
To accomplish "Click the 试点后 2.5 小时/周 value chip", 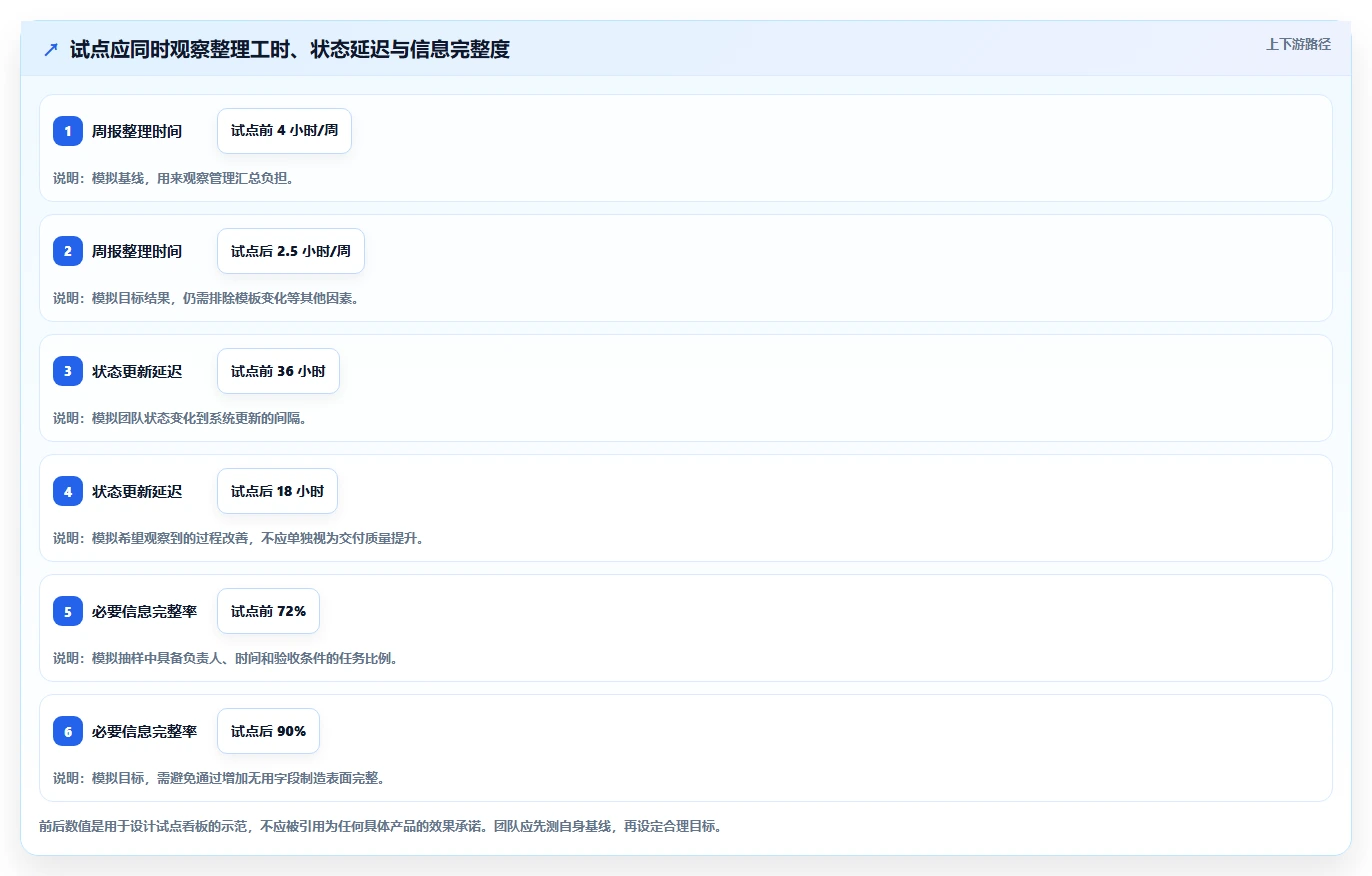I will (291, 251).
